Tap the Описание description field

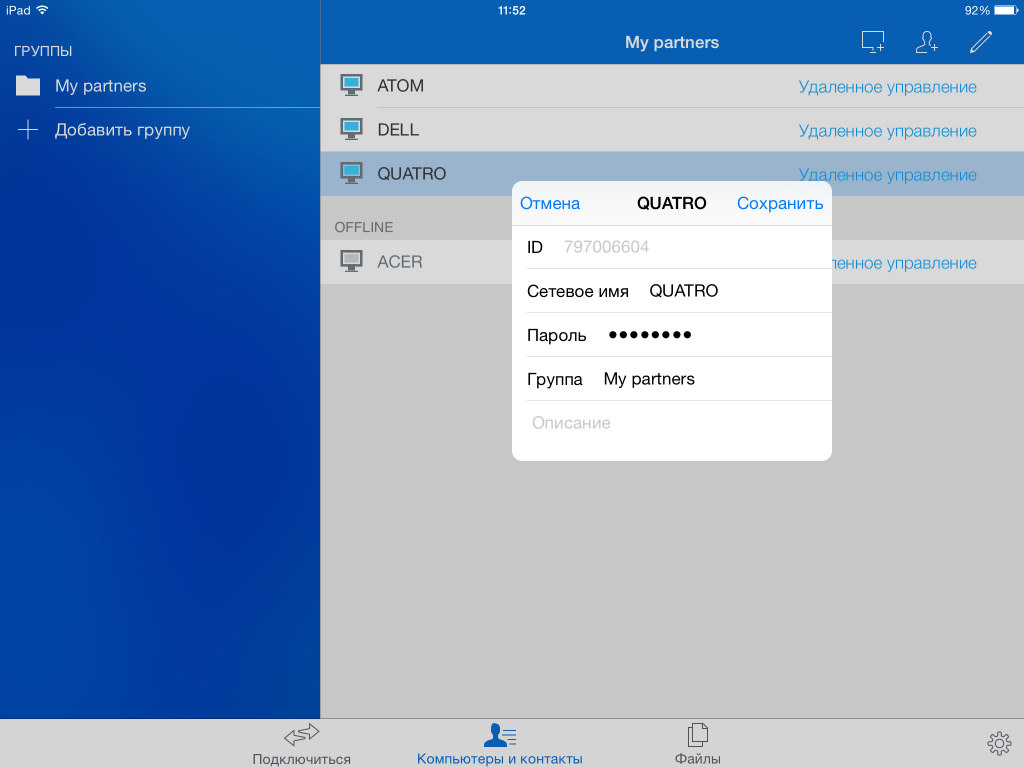coord(670,423)
